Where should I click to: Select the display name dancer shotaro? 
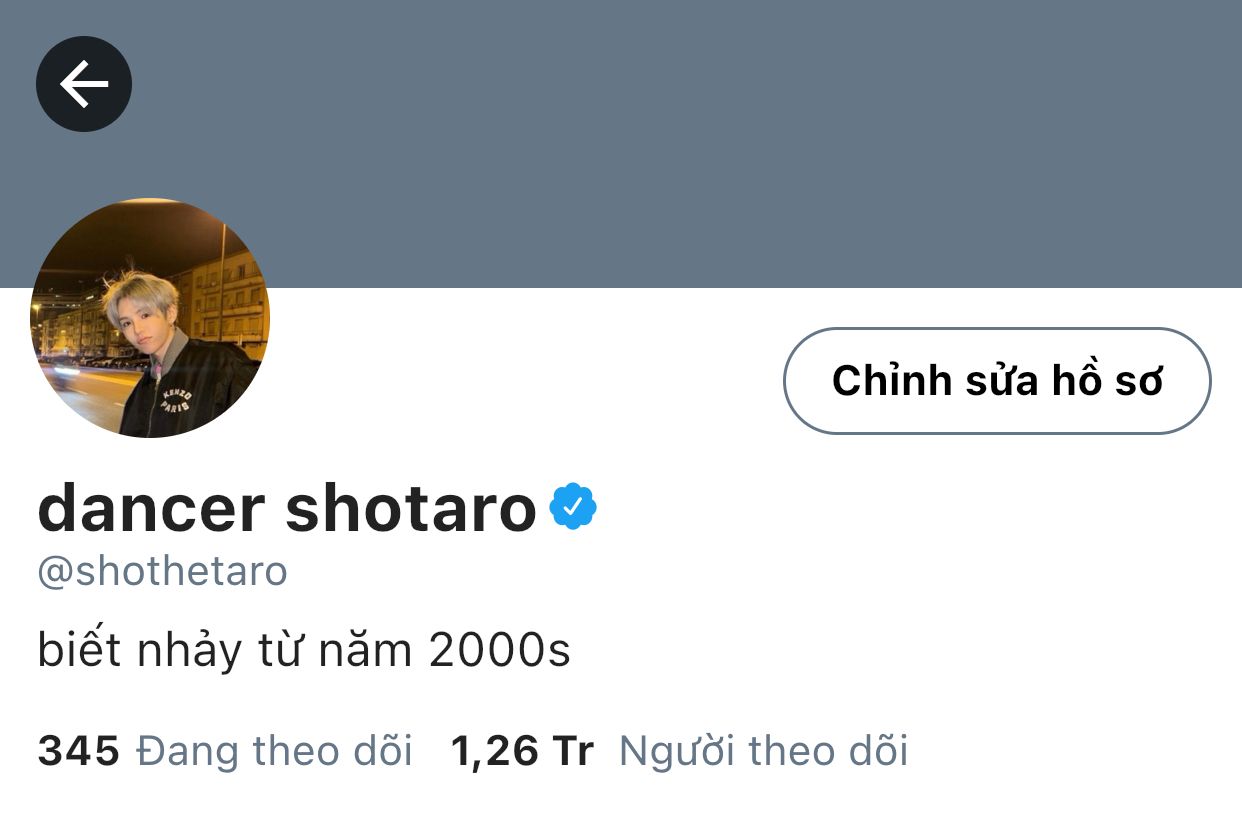[x=287, y=507]
